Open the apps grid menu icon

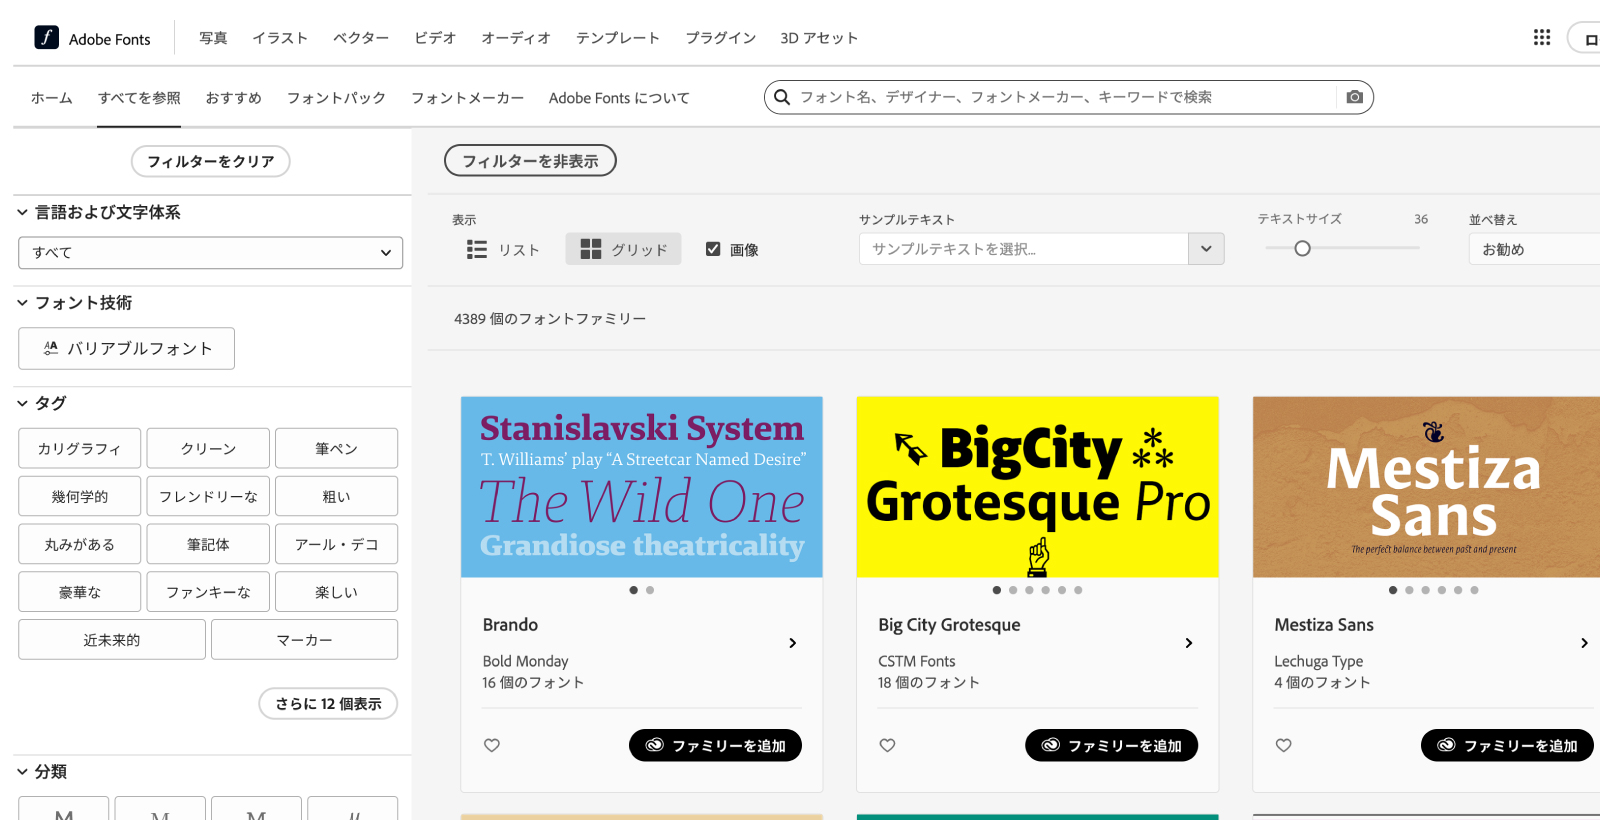1541,38
